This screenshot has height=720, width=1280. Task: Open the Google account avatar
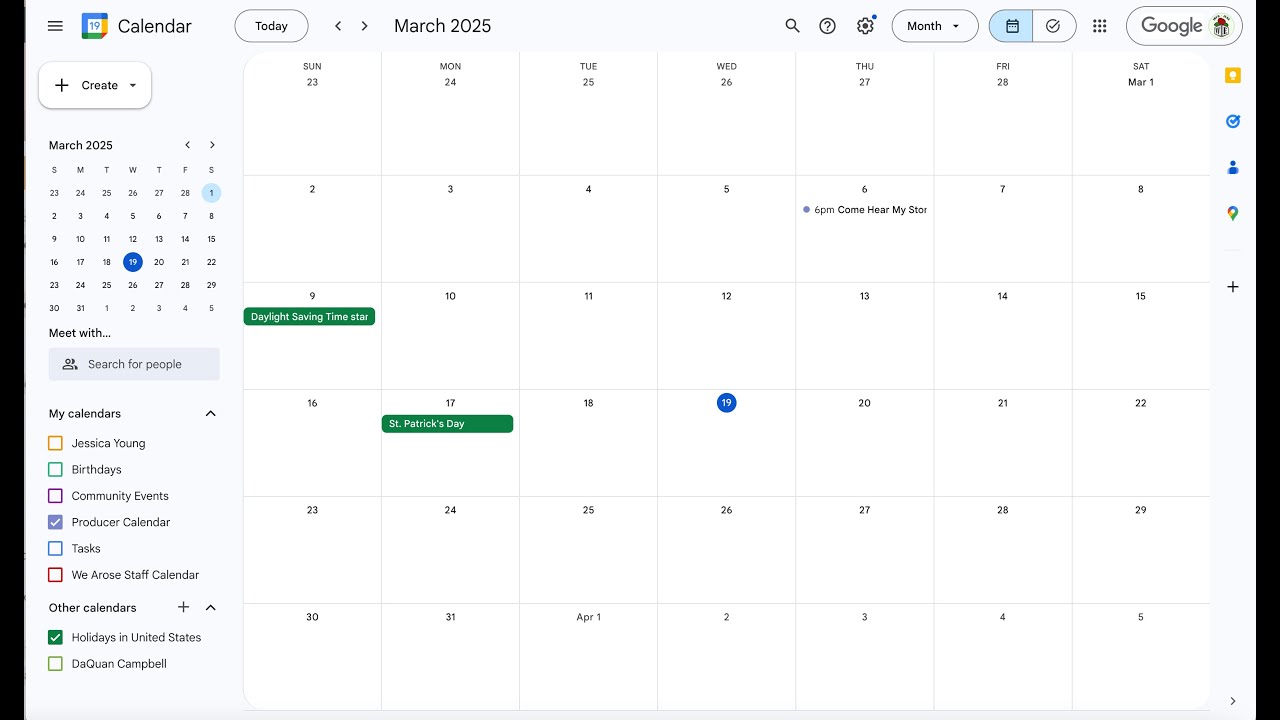(x=1220, y=26)
